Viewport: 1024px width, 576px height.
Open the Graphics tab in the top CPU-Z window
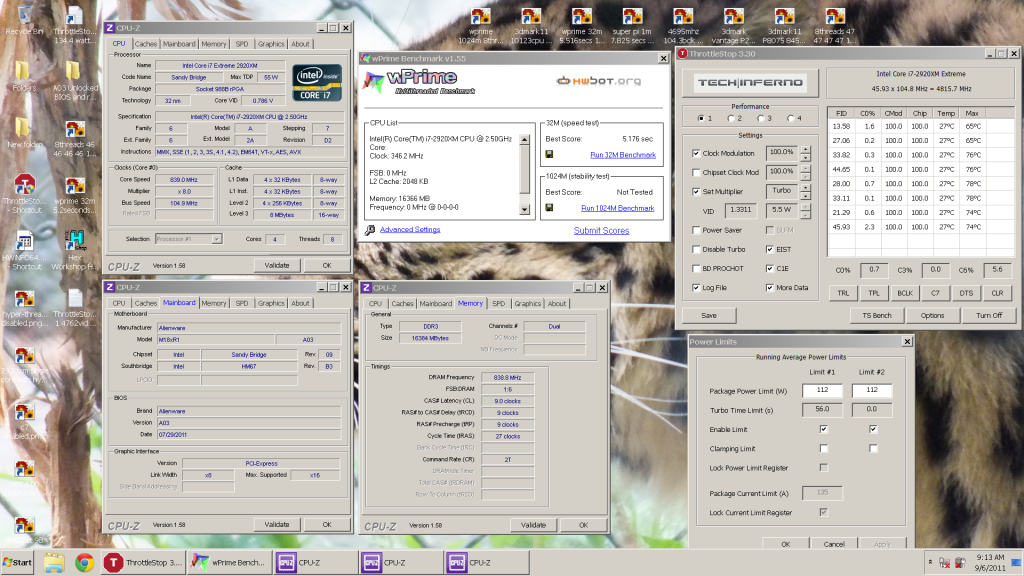271,44
